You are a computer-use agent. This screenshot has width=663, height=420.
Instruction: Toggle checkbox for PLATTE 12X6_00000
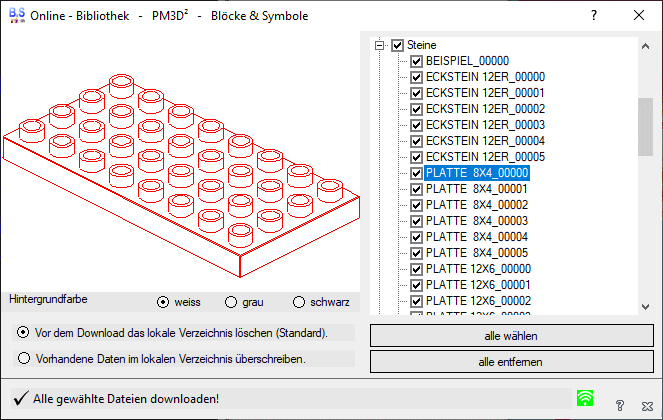pyautogui.click(x=416, y=269)
